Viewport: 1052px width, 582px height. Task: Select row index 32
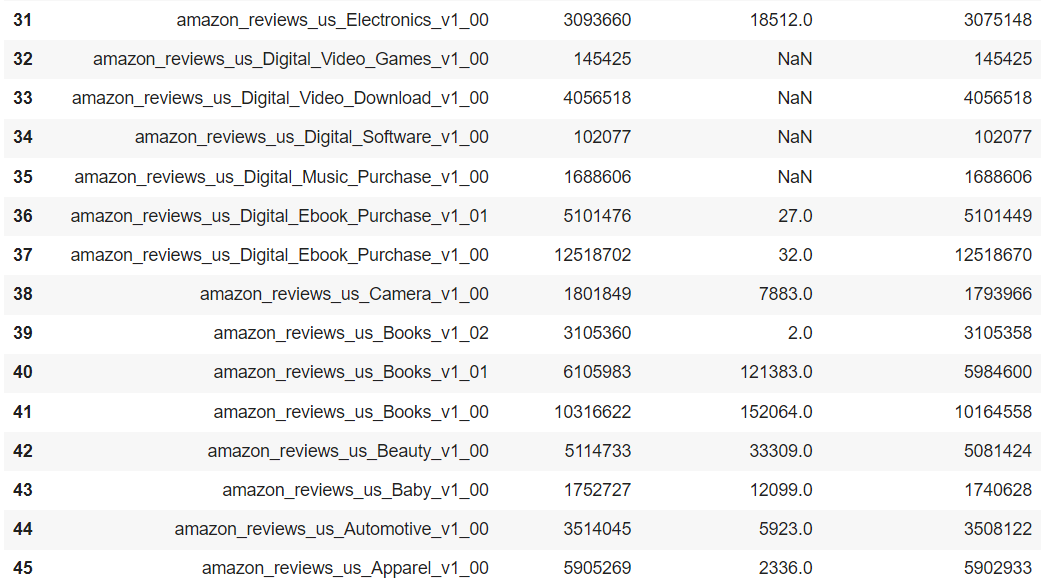(23, 59)
